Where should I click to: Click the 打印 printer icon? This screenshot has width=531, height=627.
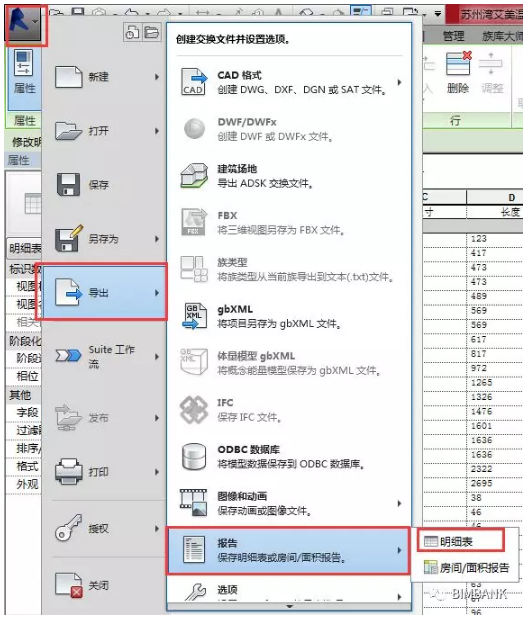click(x=69, y=472)
